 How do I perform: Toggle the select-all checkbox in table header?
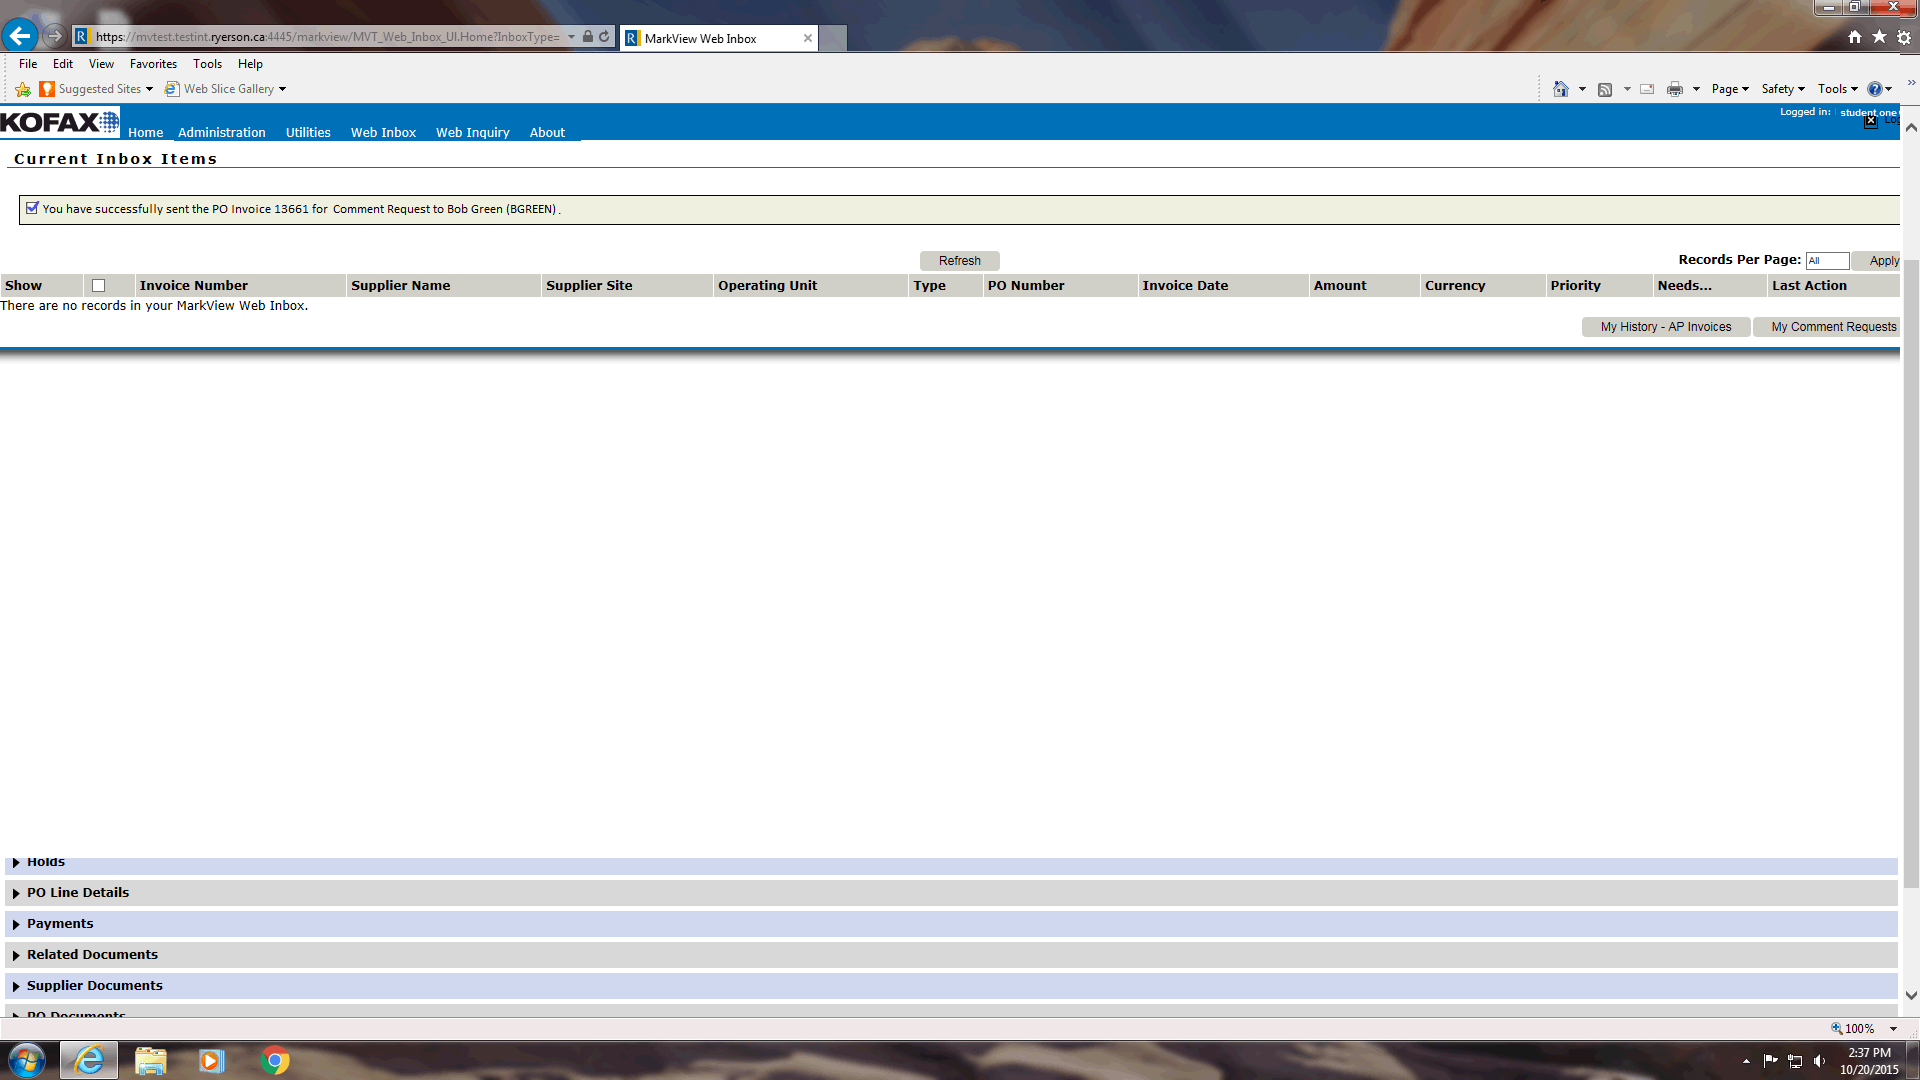[x=98, y=286]
